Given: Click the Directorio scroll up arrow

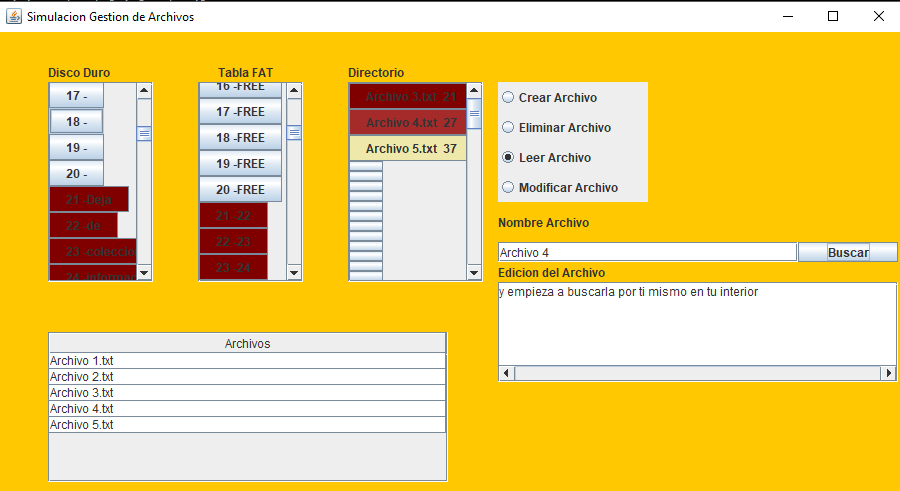Looking at the screenshot, I should pos(474,90).
